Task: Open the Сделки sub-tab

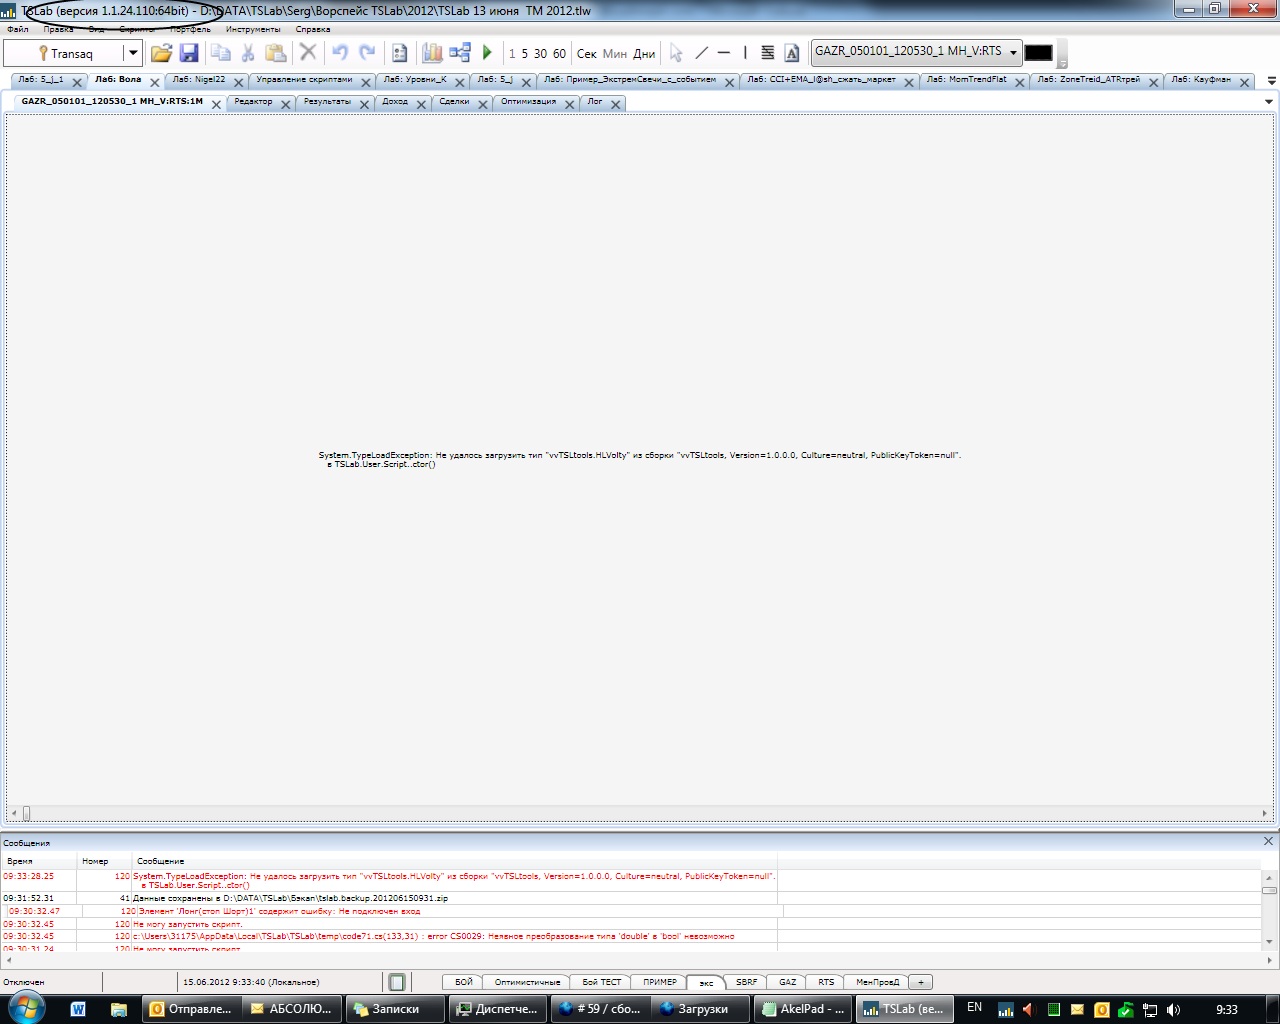Action: point(454,102)
